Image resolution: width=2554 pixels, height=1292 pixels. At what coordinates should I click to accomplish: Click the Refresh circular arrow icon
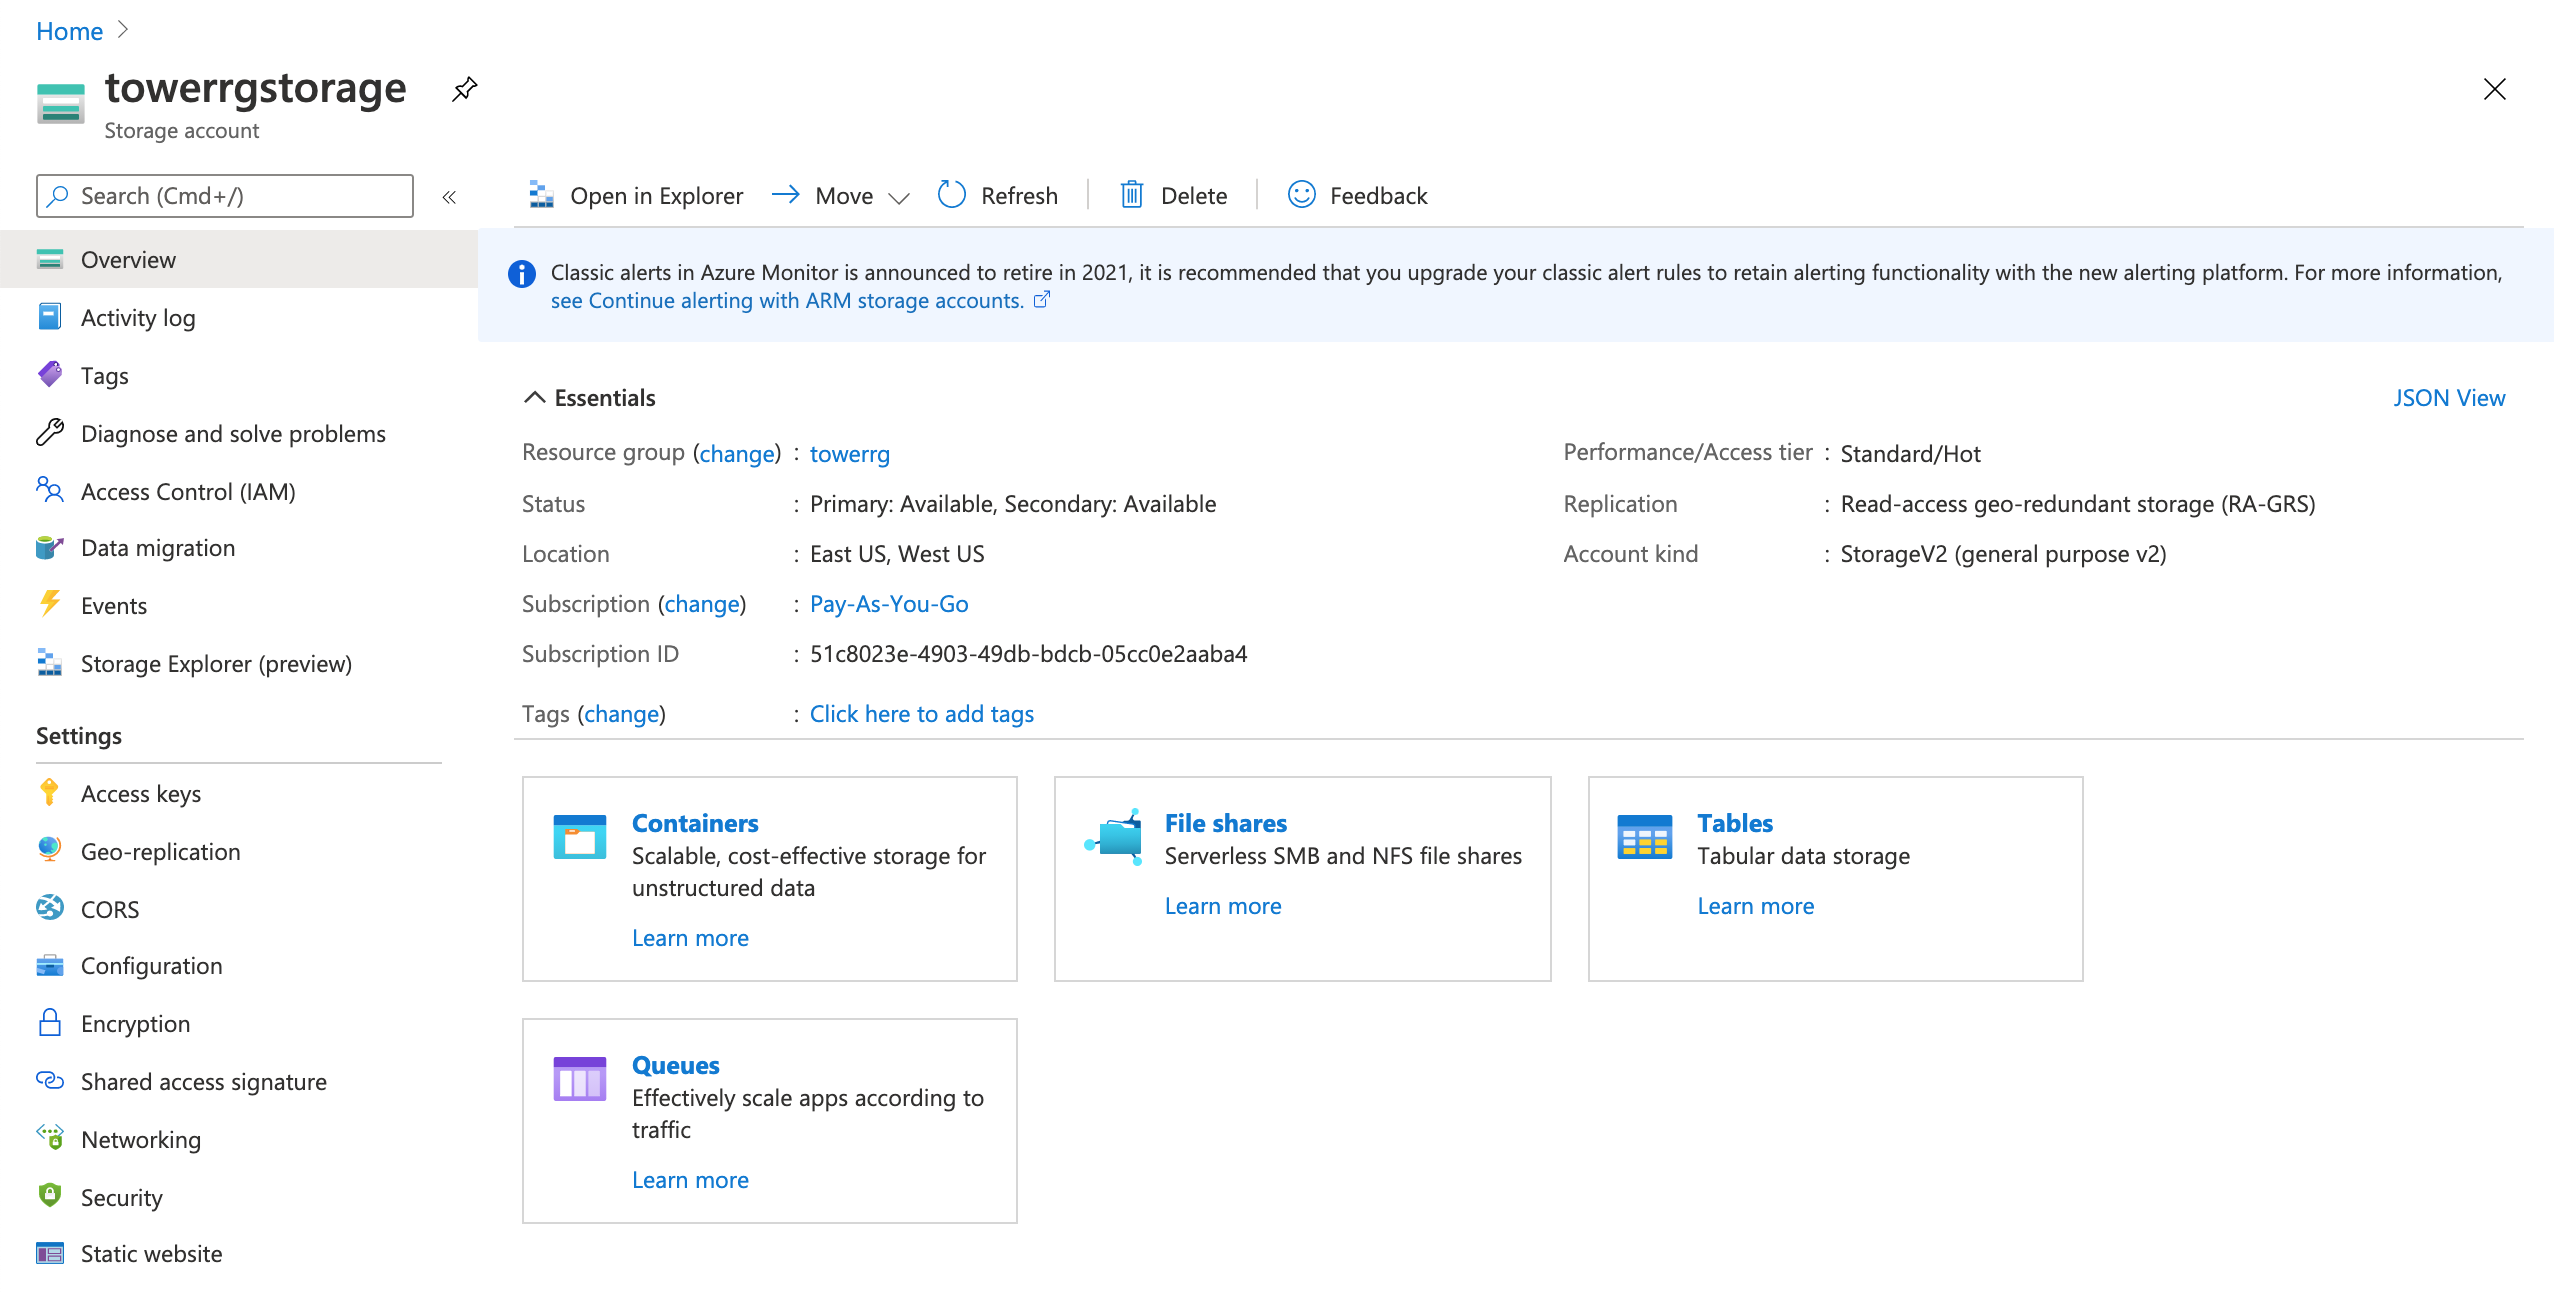click(951, 195)
